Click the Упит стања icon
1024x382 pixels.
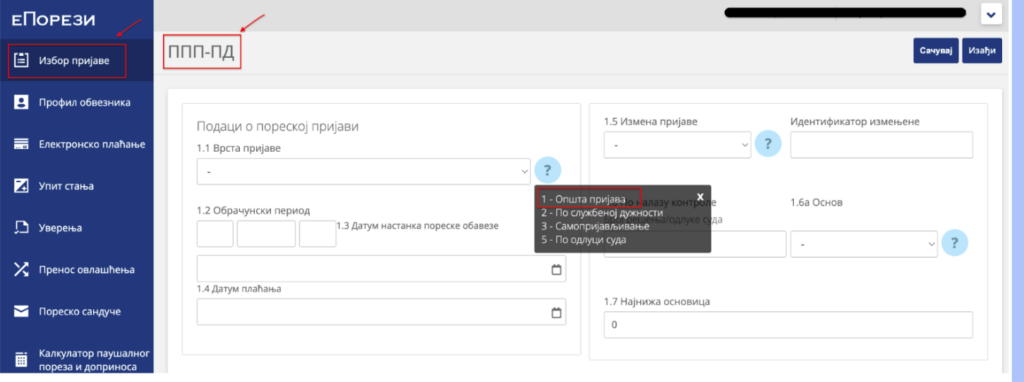22,186
